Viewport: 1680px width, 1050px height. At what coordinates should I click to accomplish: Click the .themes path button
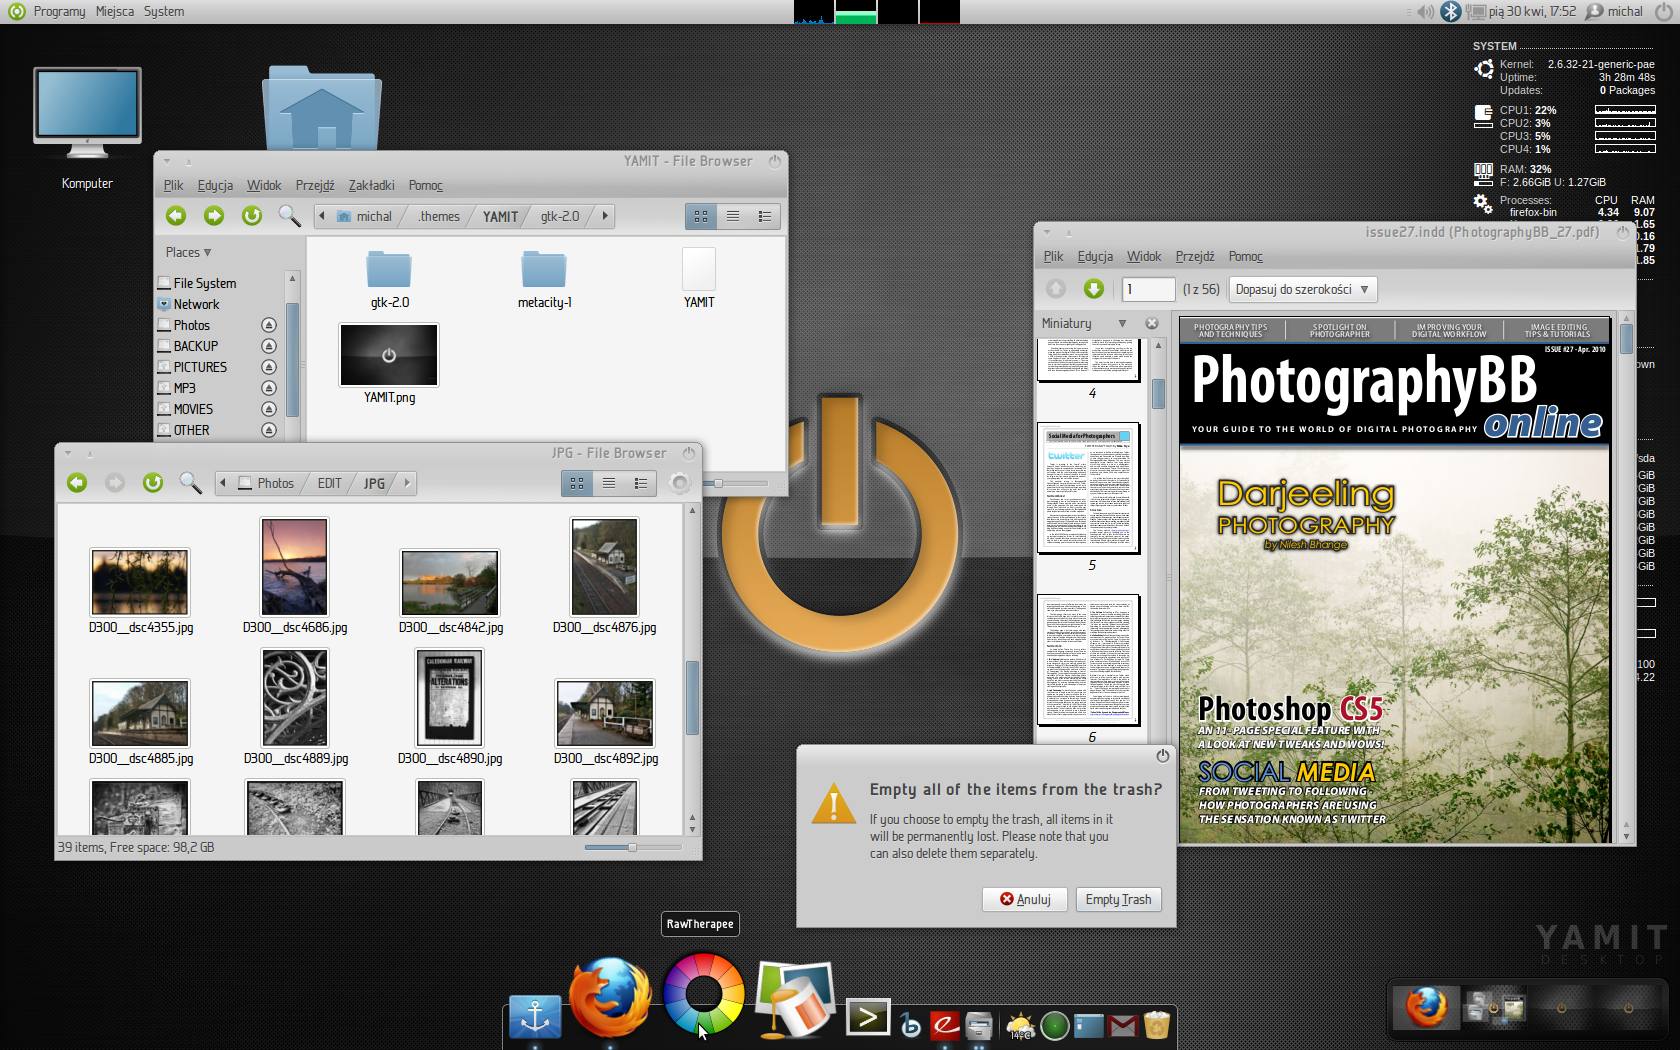pyautogui.click(x=439, y=216)
